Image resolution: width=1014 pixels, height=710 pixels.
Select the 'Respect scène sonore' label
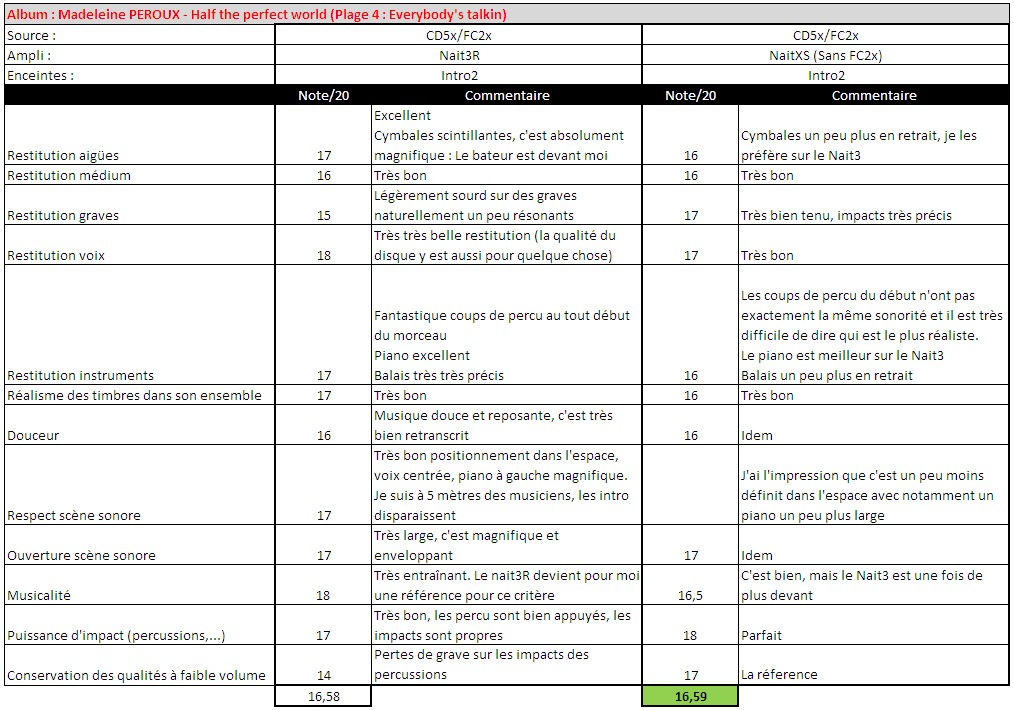tap(140, 484)
